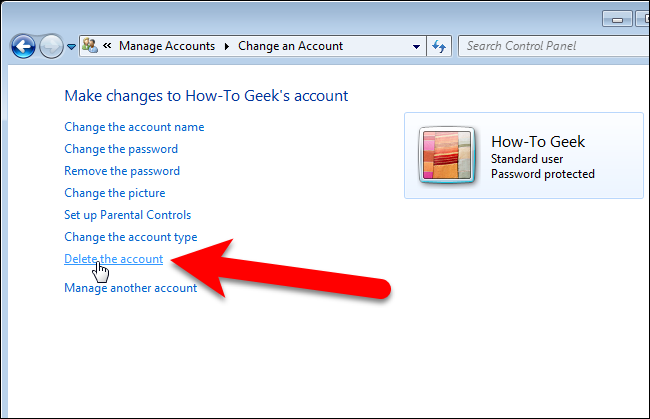Click the Forward navigation button
This screenshot has width=650, height=419.
tap(50, 46)
